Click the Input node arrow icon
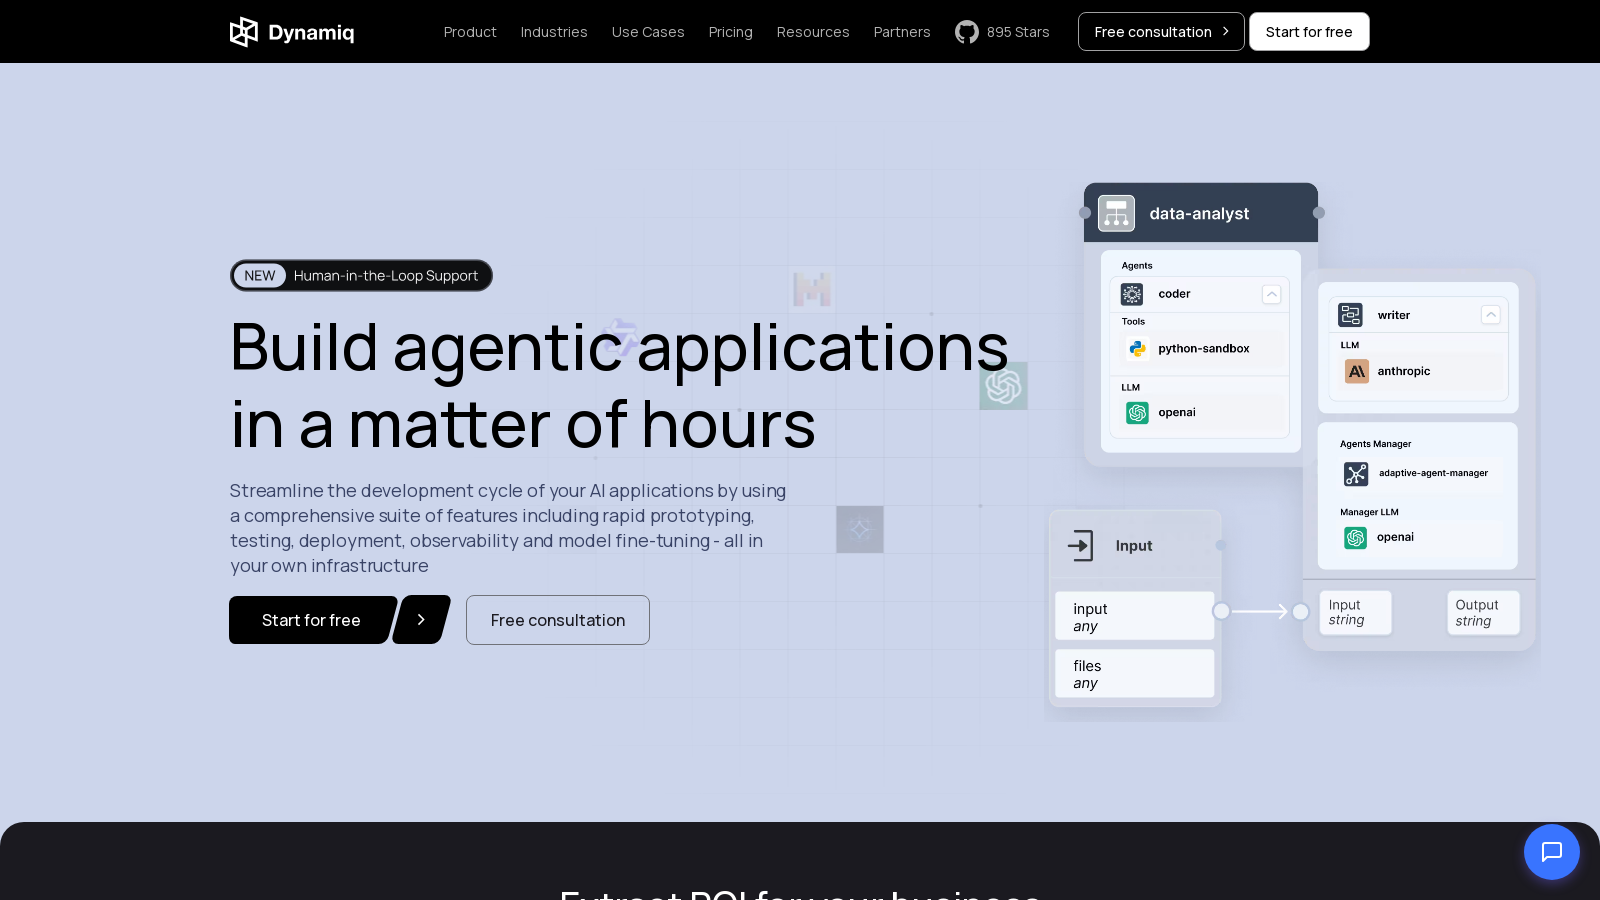This screenshot has width=1600, height=900. [x=1080, y=546]
